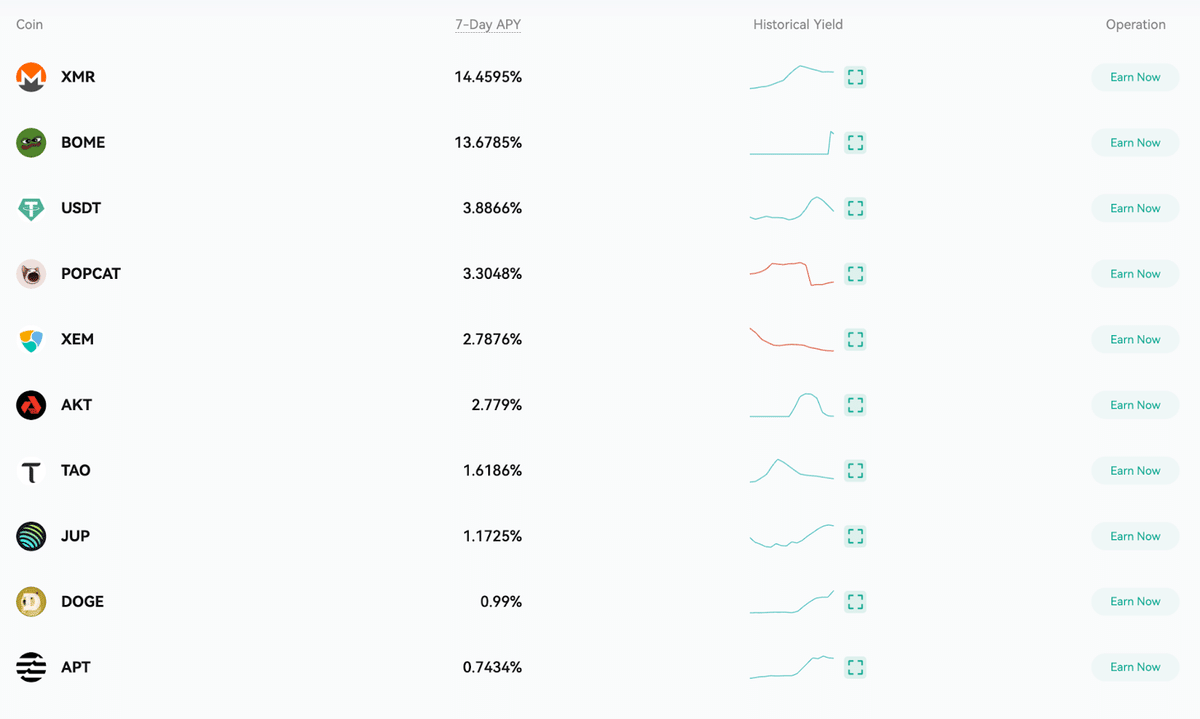The width and height of the screenshot is (1200, 719).
Task: Expand the XEM yield chart icon
Action: (x=855, y=339)
